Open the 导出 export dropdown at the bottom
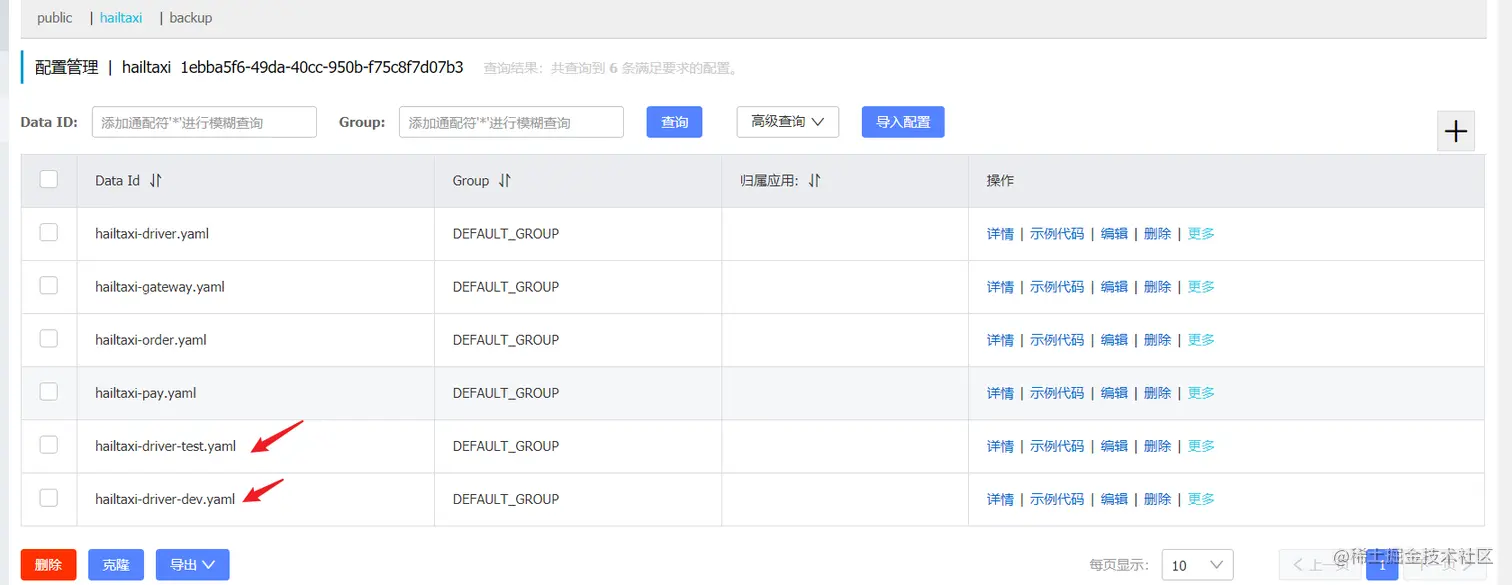Viewport: 1512px width, 585px height. [192, 564]
